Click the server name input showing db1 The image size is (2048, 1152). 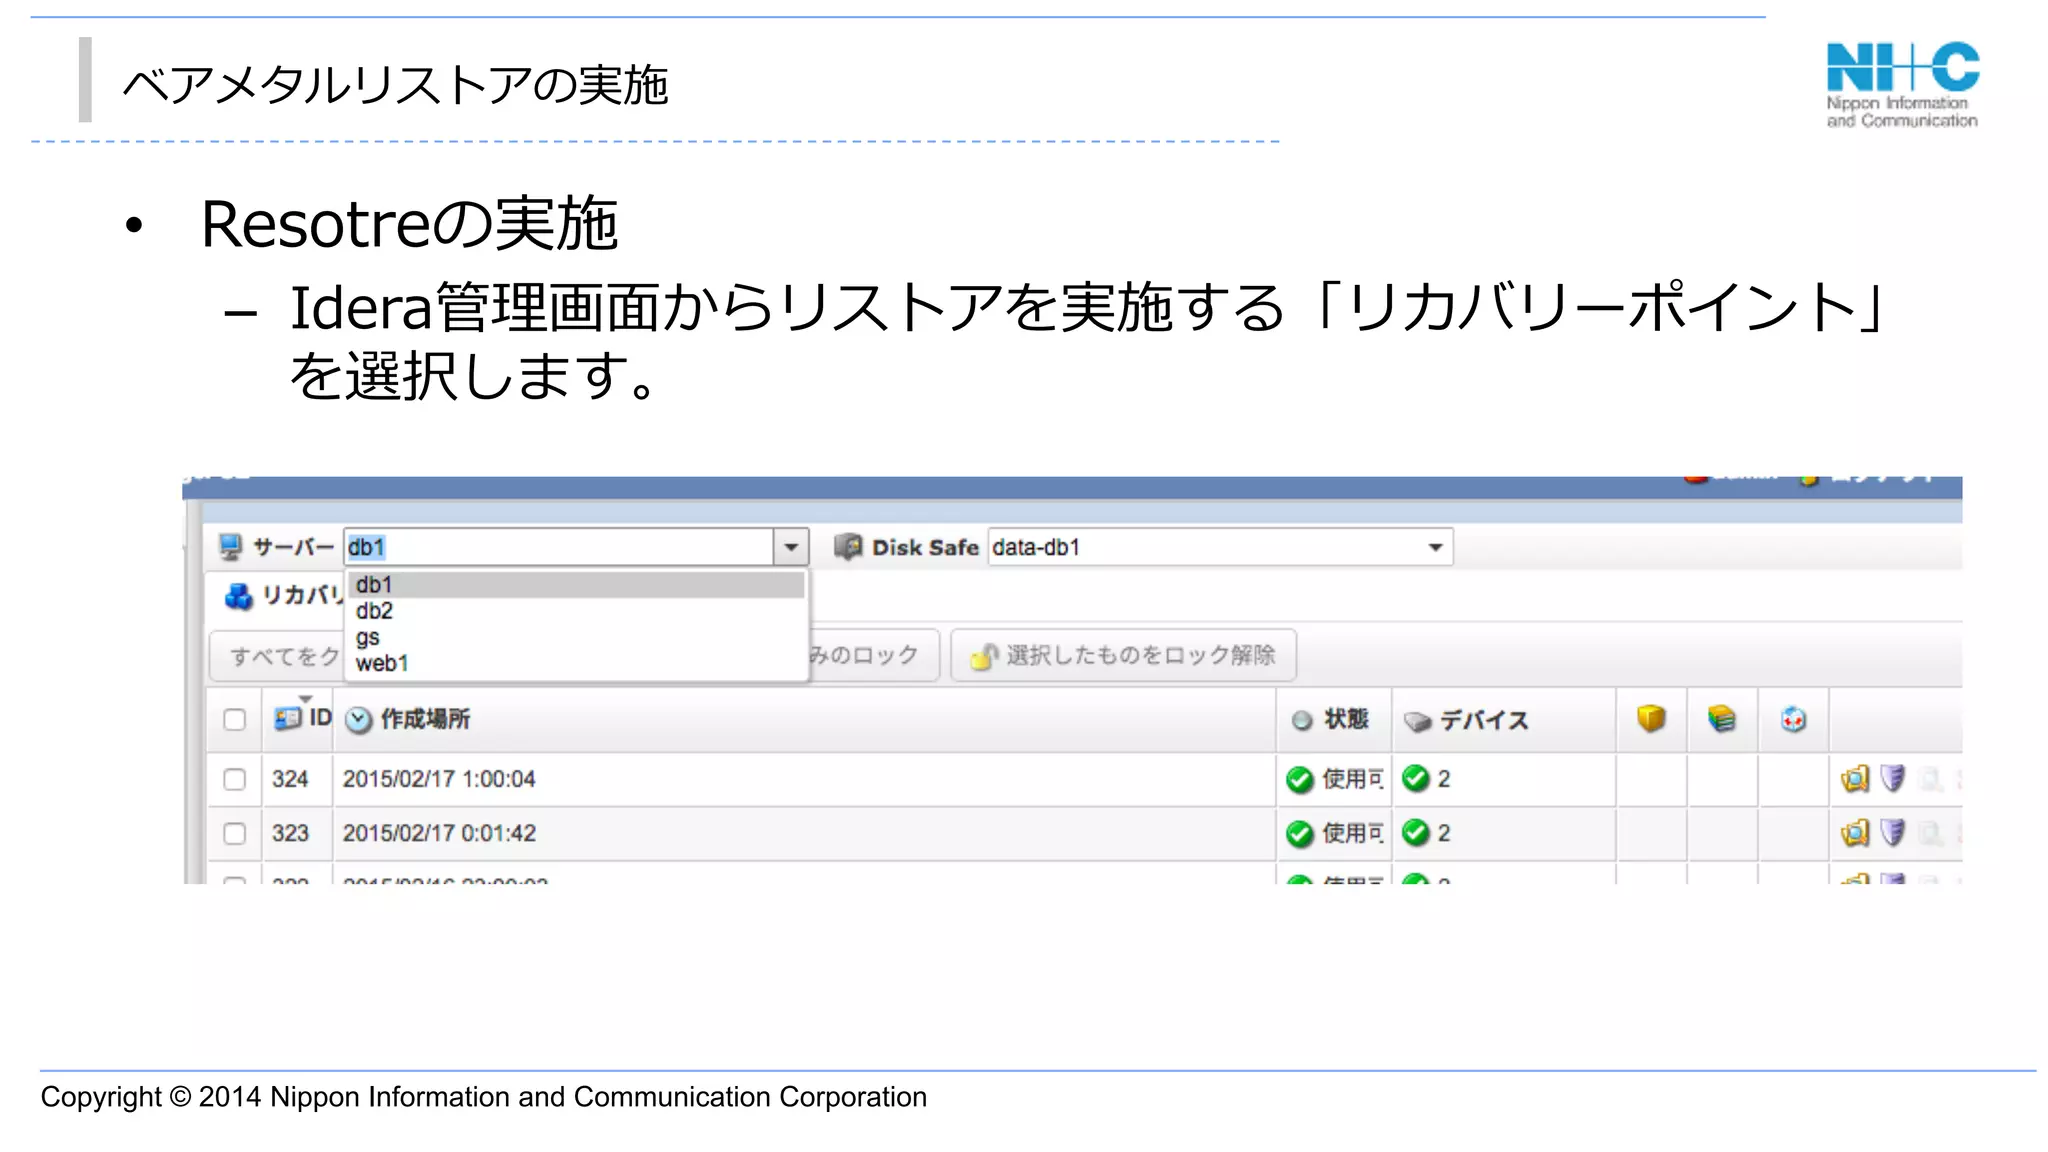pos(558,547)
